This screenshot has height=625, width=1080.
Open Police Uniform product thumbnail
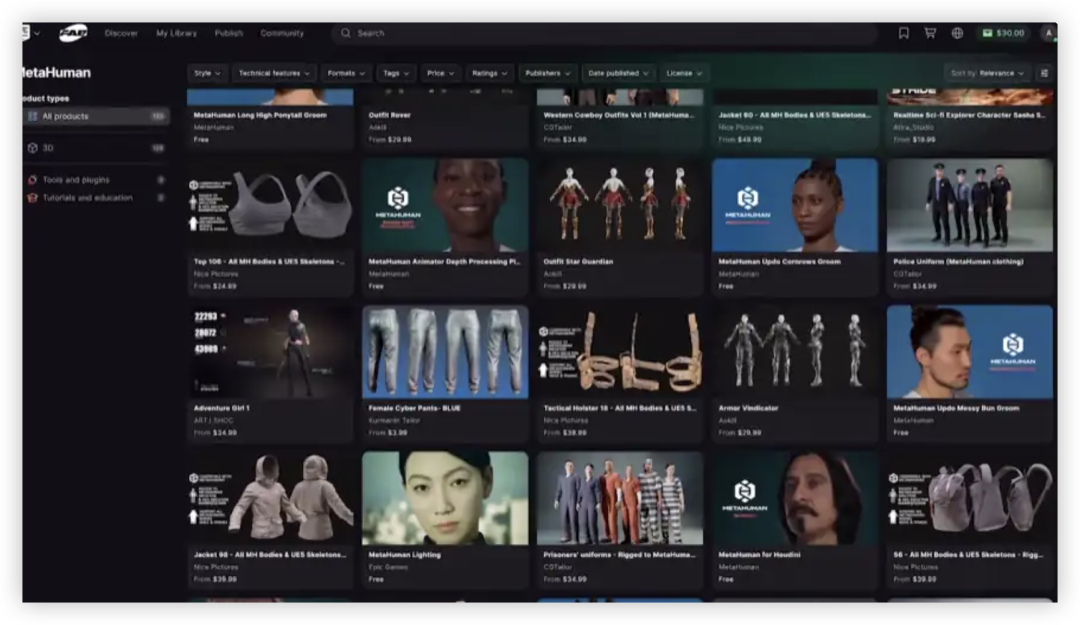tap(970, 205)
